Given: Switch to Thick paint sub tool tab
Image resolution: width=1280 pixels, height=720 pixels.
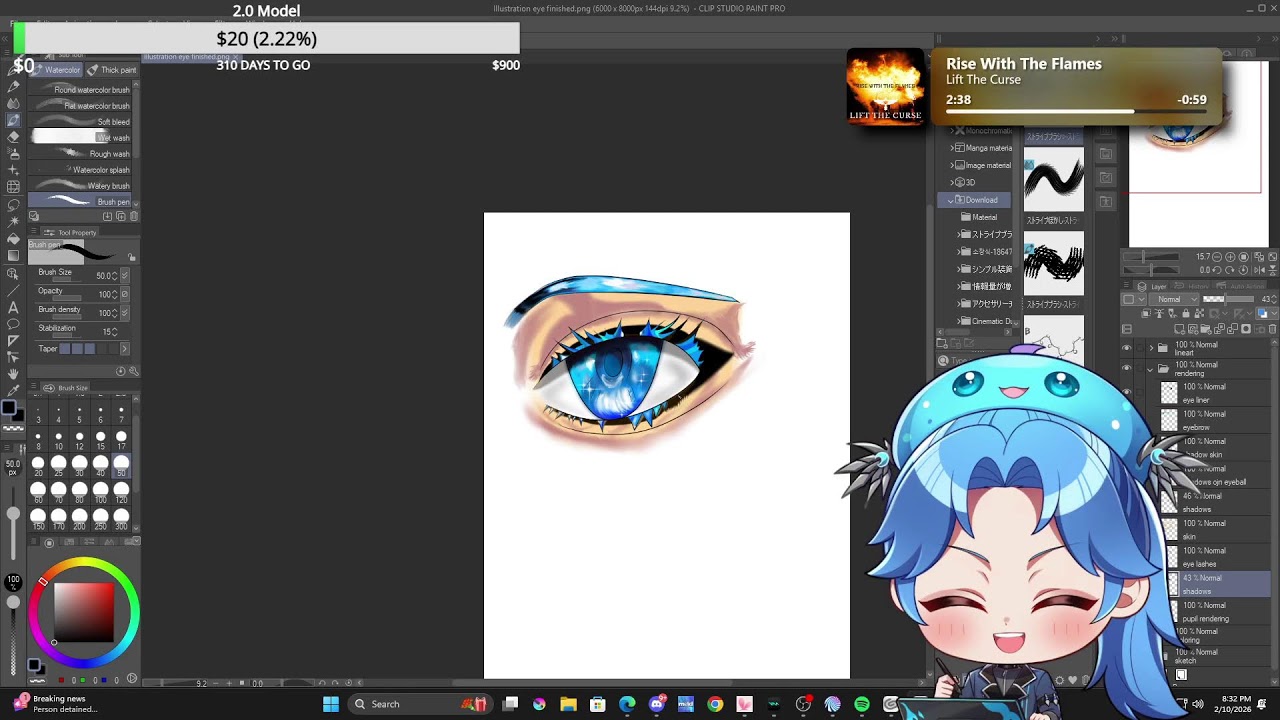Looking at the screenshot, I should click(111, 70).
